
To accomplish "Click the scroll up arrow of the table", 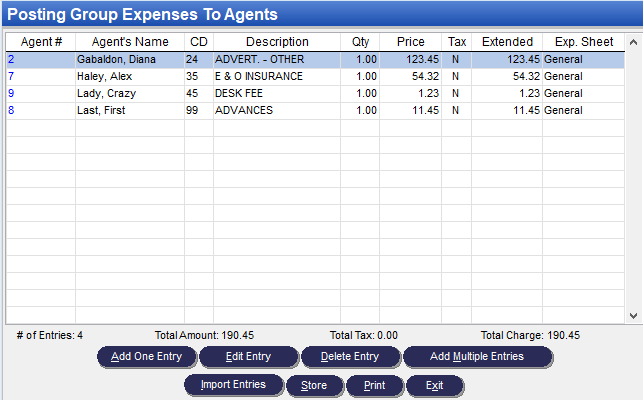I will [633, 42].
